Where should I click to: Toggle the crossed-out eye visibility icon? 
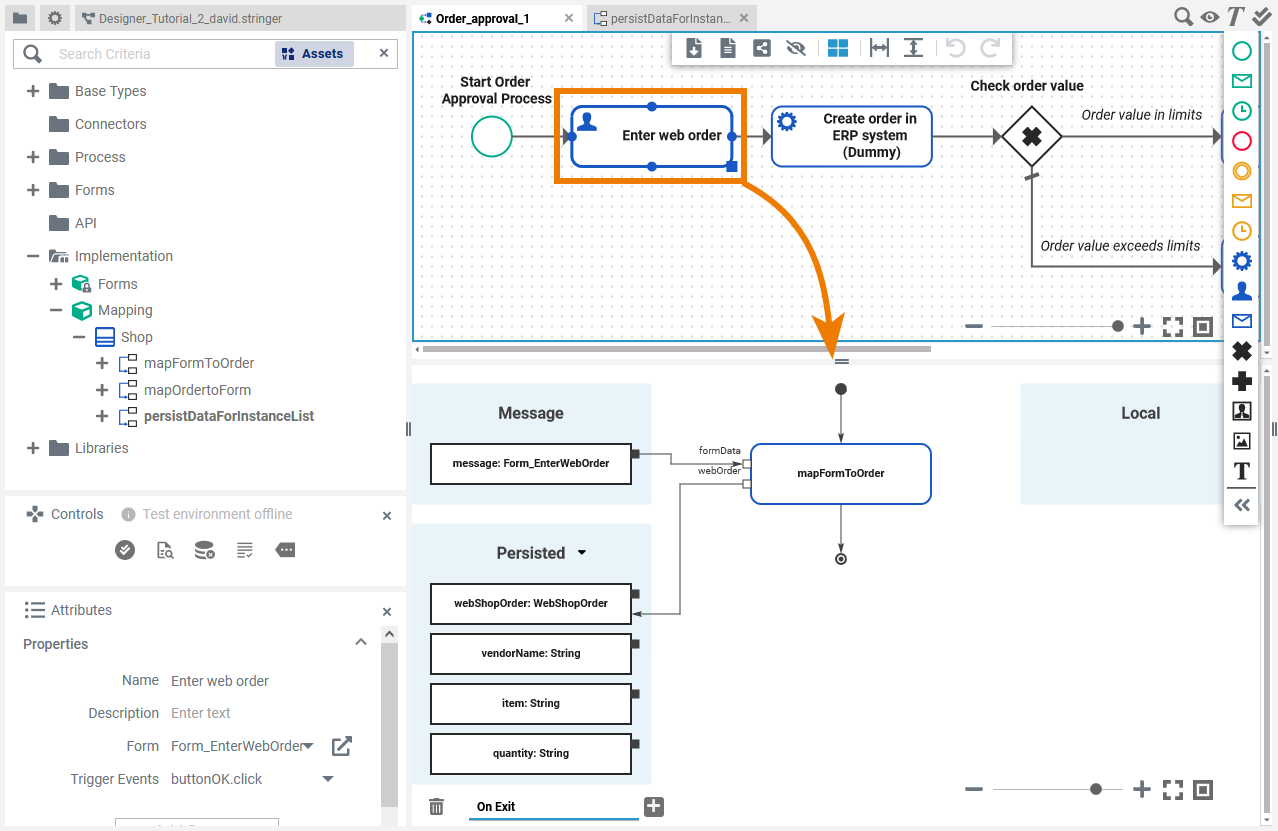pos(796,48)
